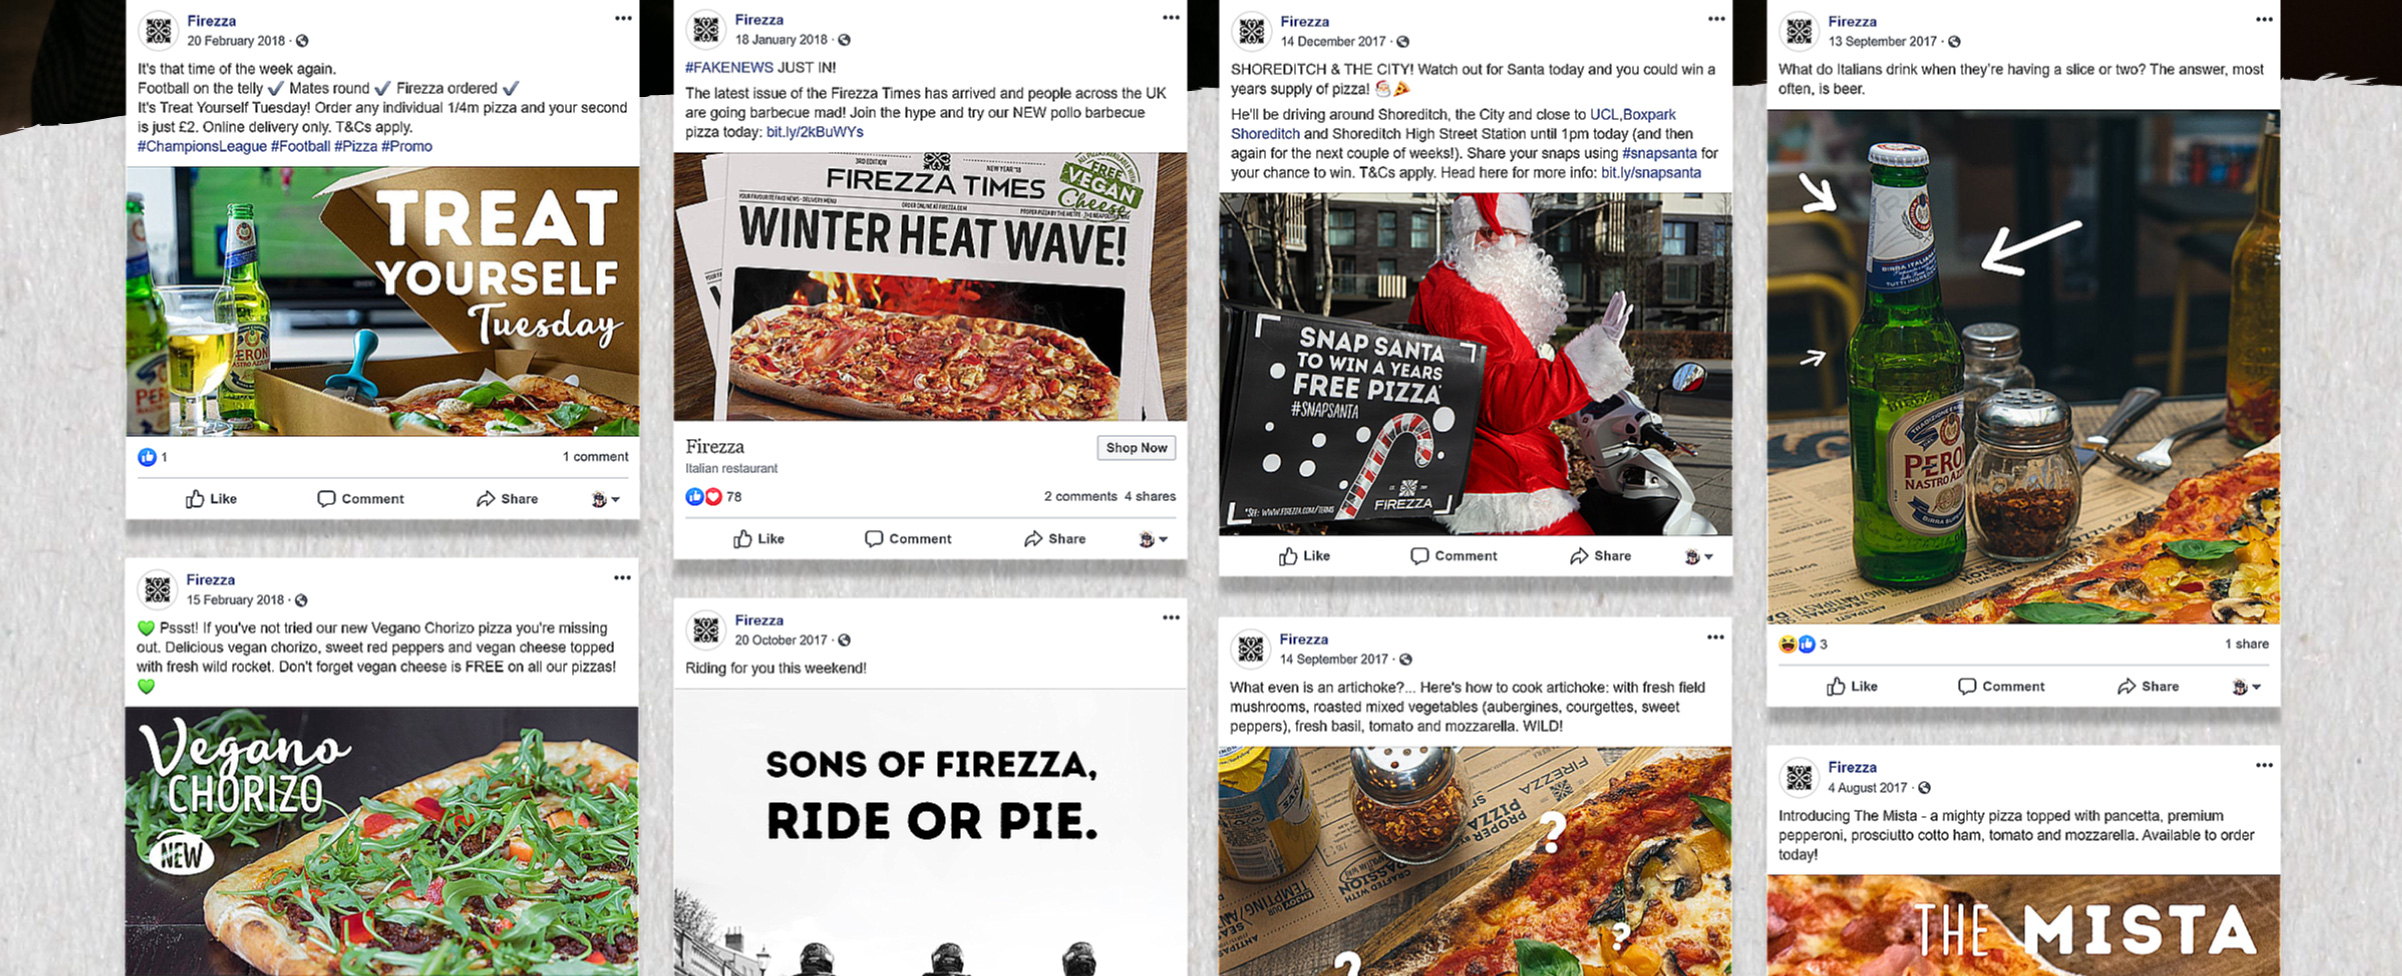Viewport: 2402px width, 976px height.
Task: Open the bit.ly/snapsanta link
Action: point(1651,172)
